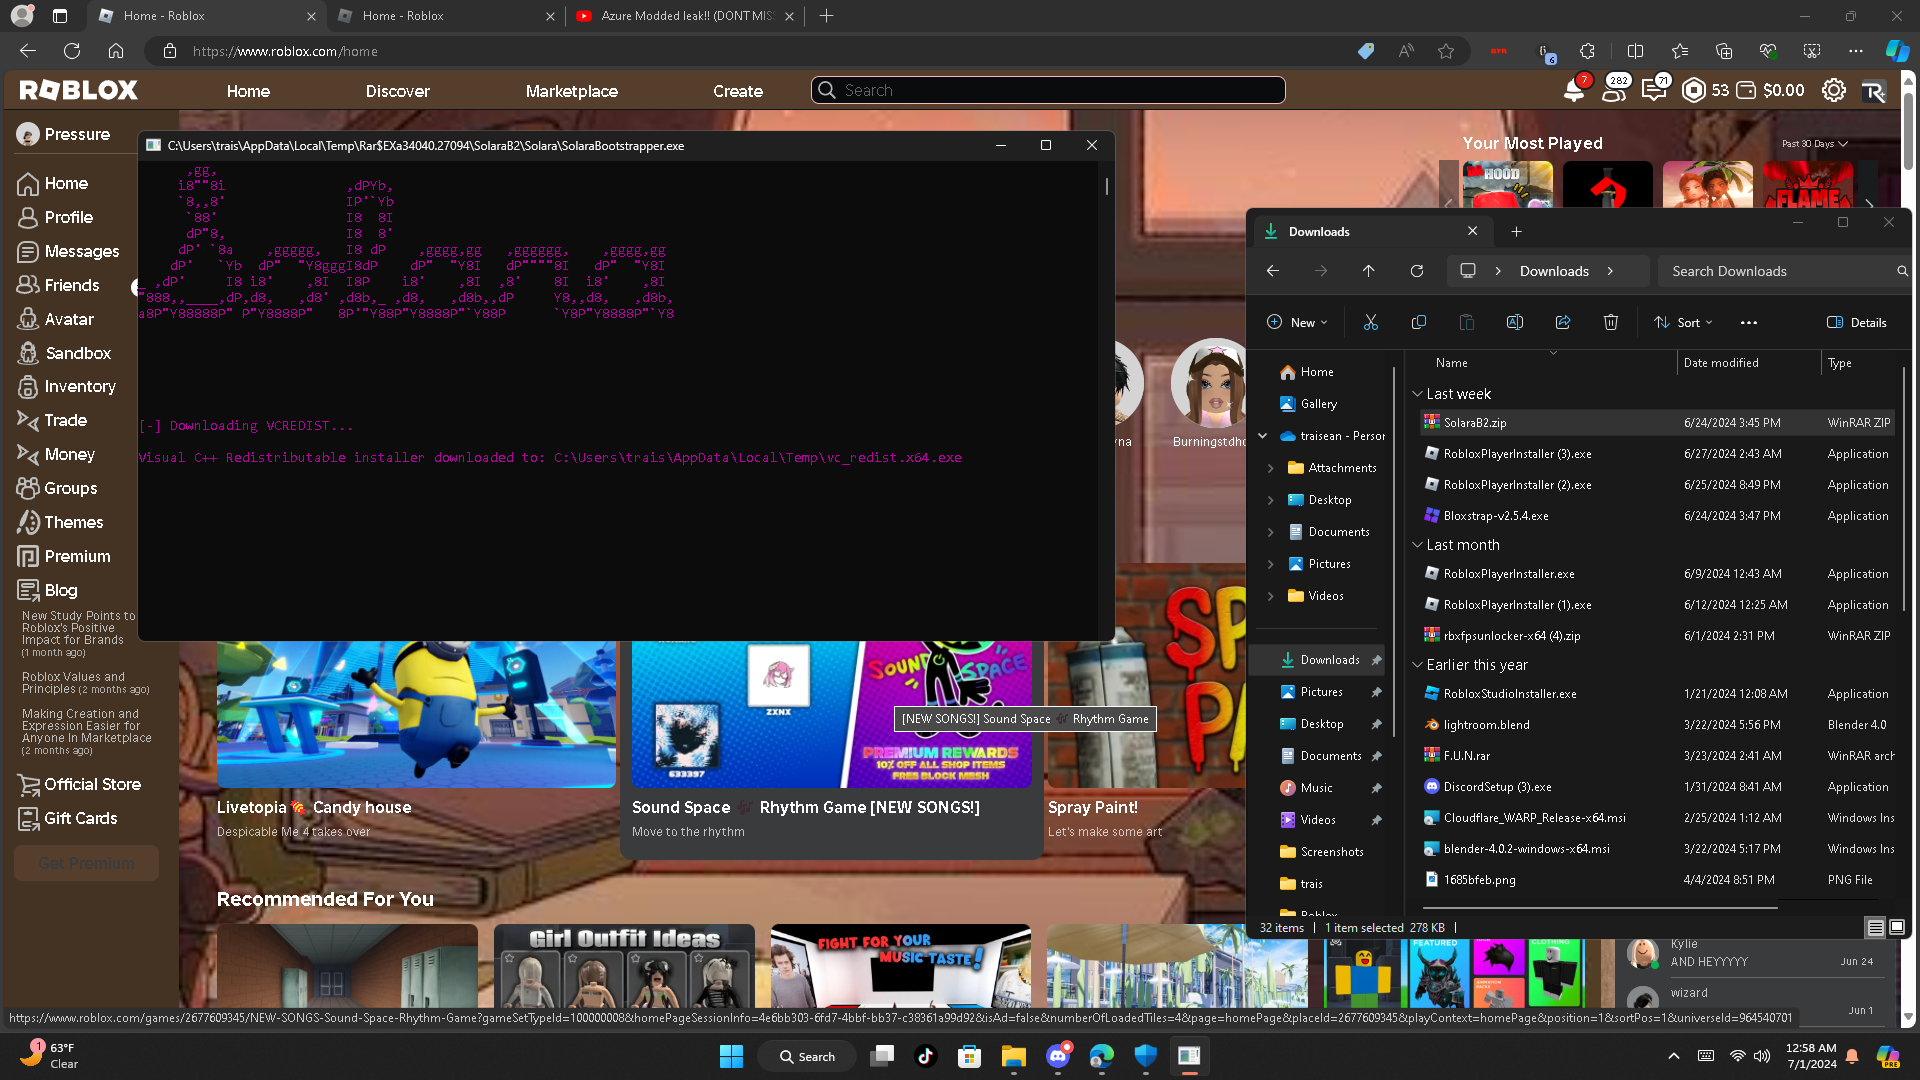Unpin Downloads from Quick access
This screenshot has width=1920, height=1080.
1377,660
